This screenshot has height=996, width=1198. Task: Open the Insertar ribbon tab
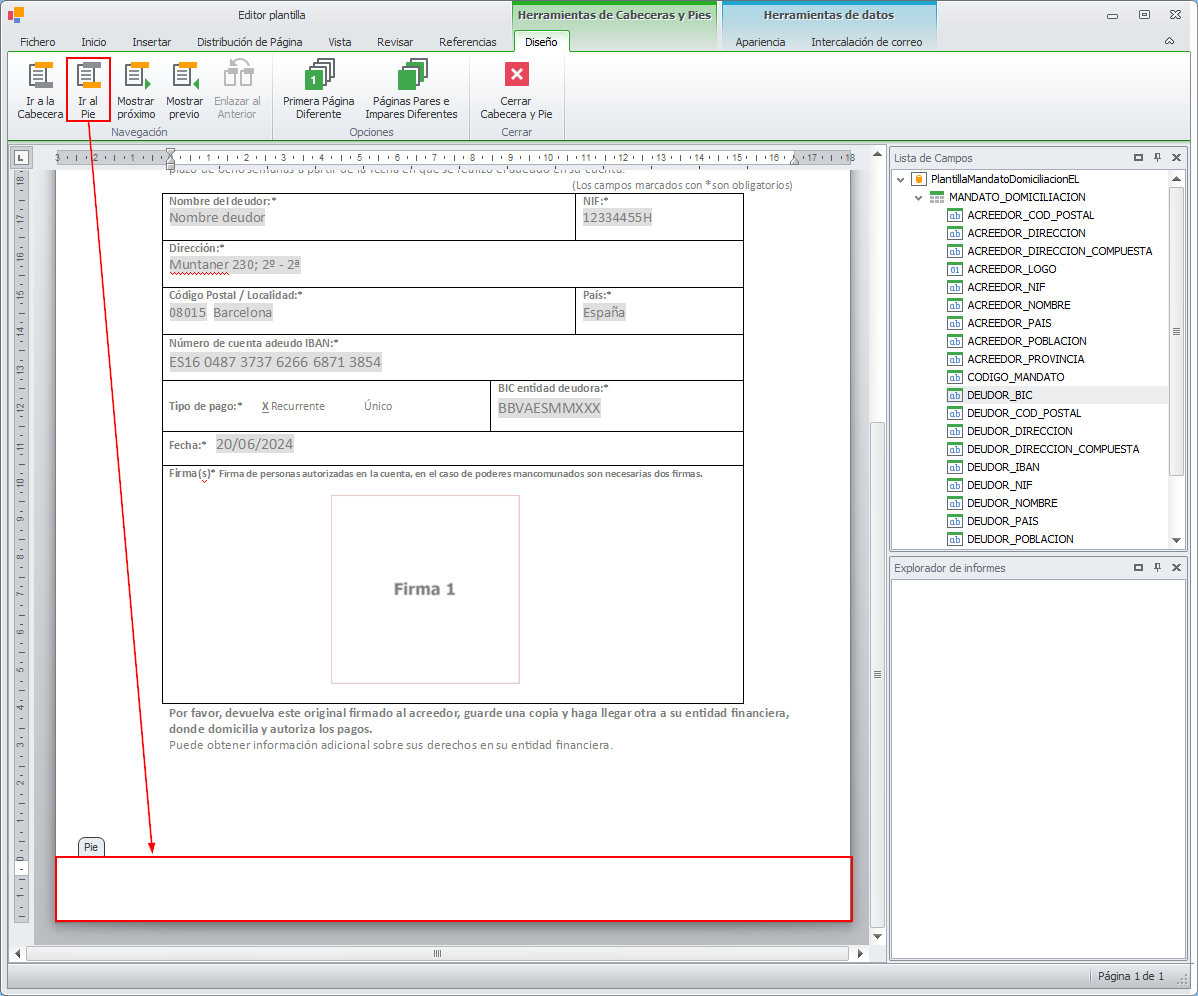point(151,42)
